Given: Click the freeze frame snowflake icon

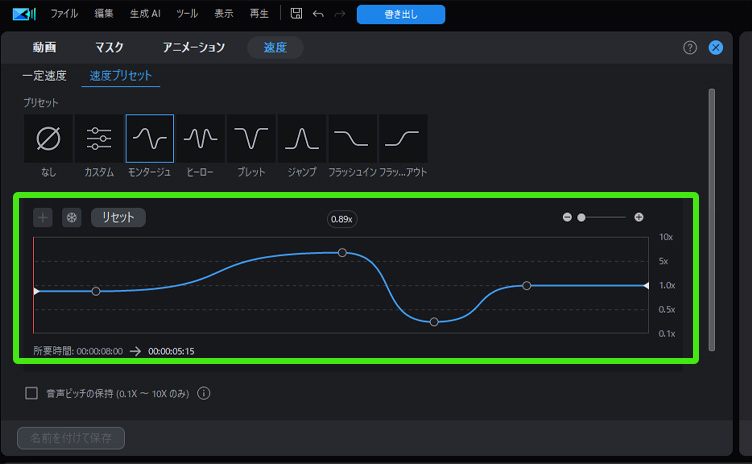Looking at the screenshot, I should pyautogui.click(x=71, y=217).
